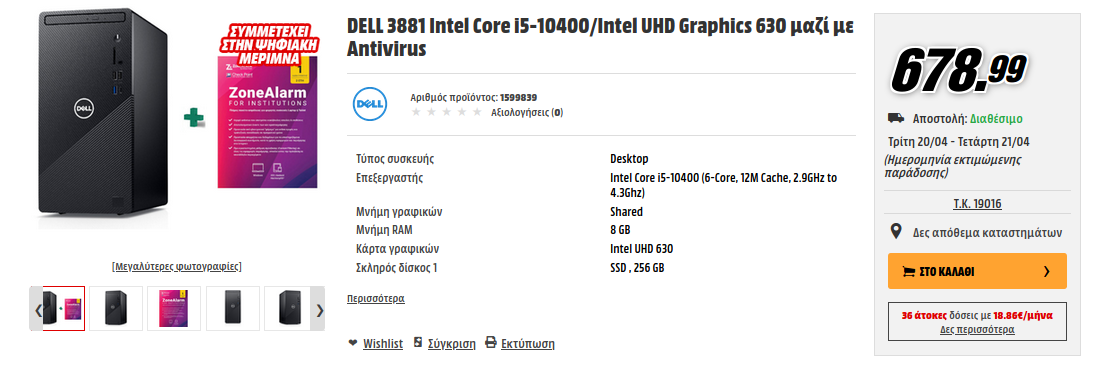This screenshot has height=370, width=1102.
Task: Select the second Dell tower thumbnail
Action: pos(232,308)
